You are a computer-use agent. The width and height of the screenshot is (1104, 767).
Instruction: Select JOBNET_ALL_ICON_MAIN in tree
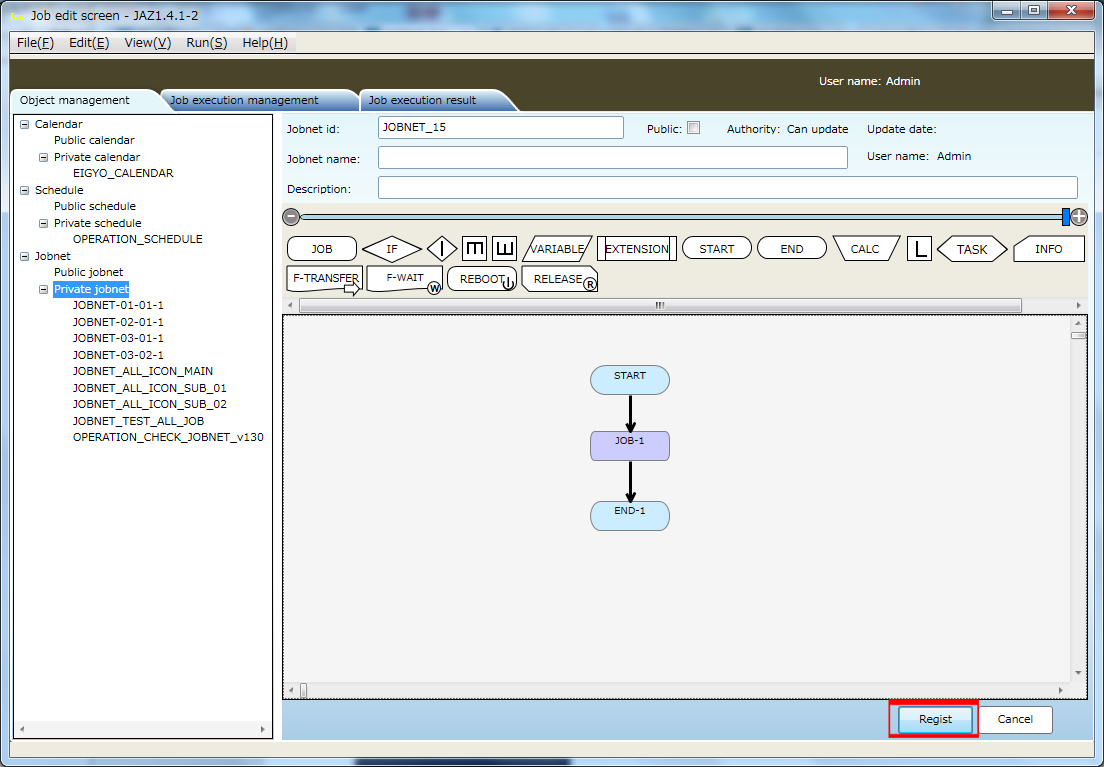[x=143, y=371]
